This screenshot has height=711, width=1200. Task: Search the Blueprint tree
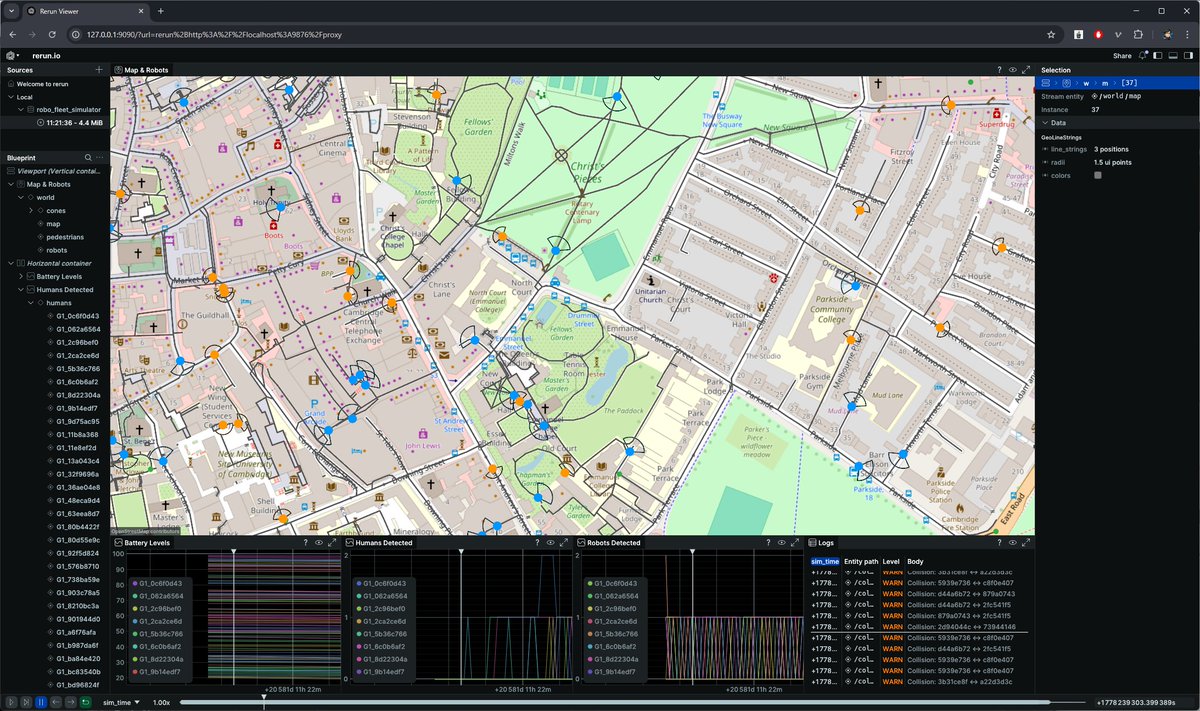point(88,158)
